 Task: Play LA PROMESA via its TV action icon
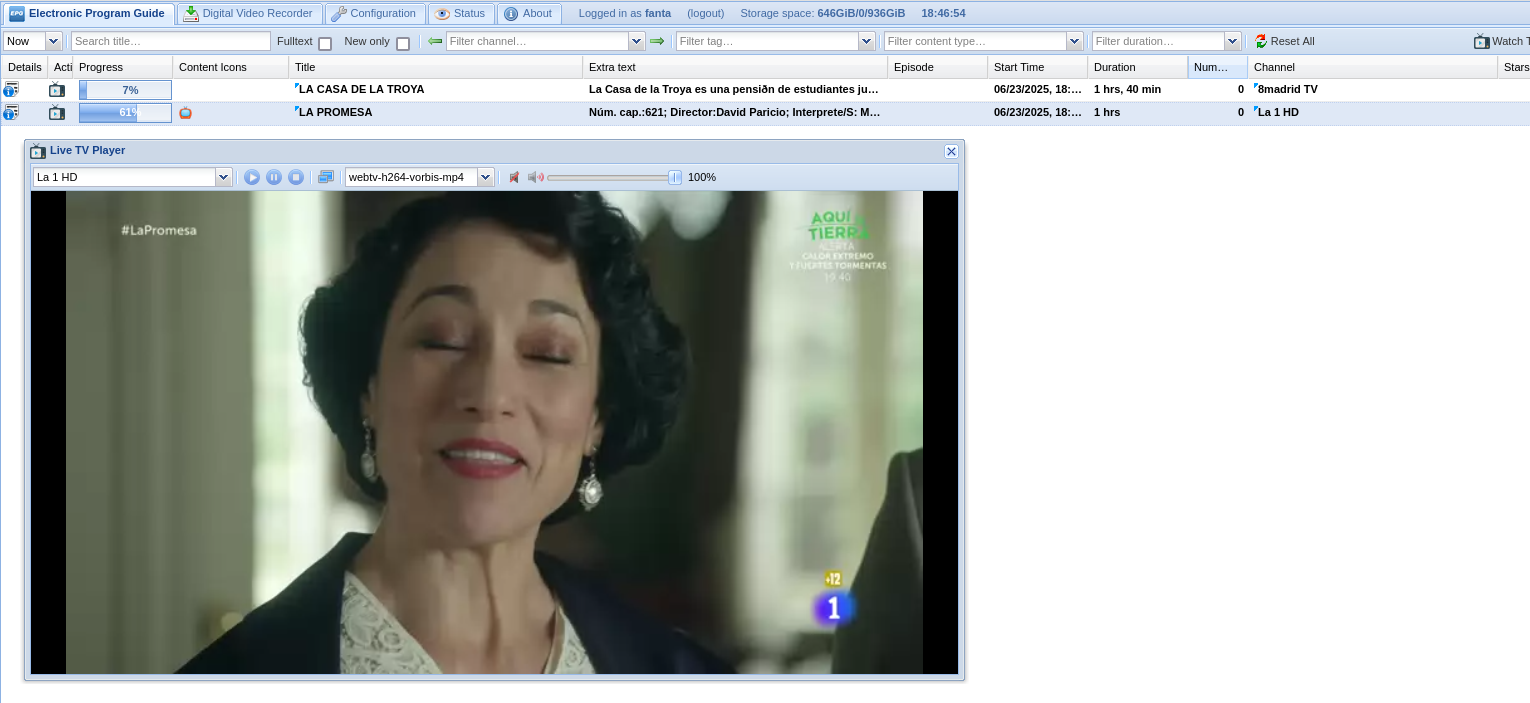pos(57,112)
